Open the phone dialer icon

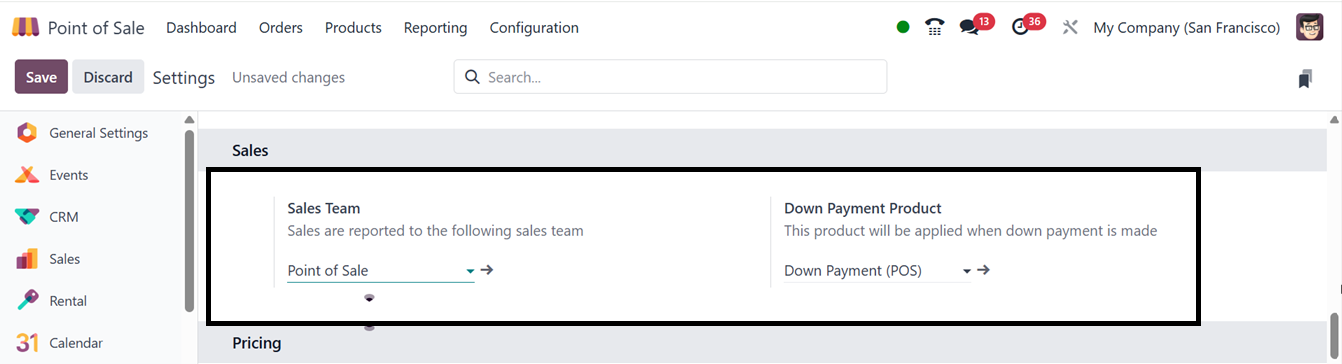[935, 28]
